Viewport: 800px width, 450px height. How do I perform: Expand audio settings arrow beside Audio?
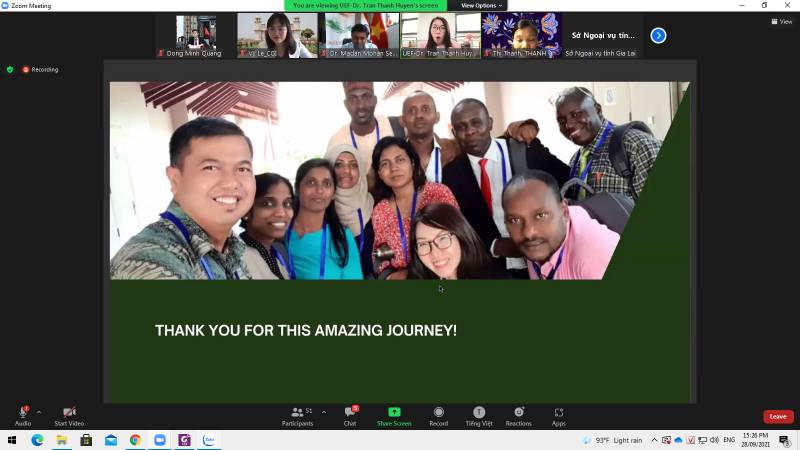coord(39,411)
